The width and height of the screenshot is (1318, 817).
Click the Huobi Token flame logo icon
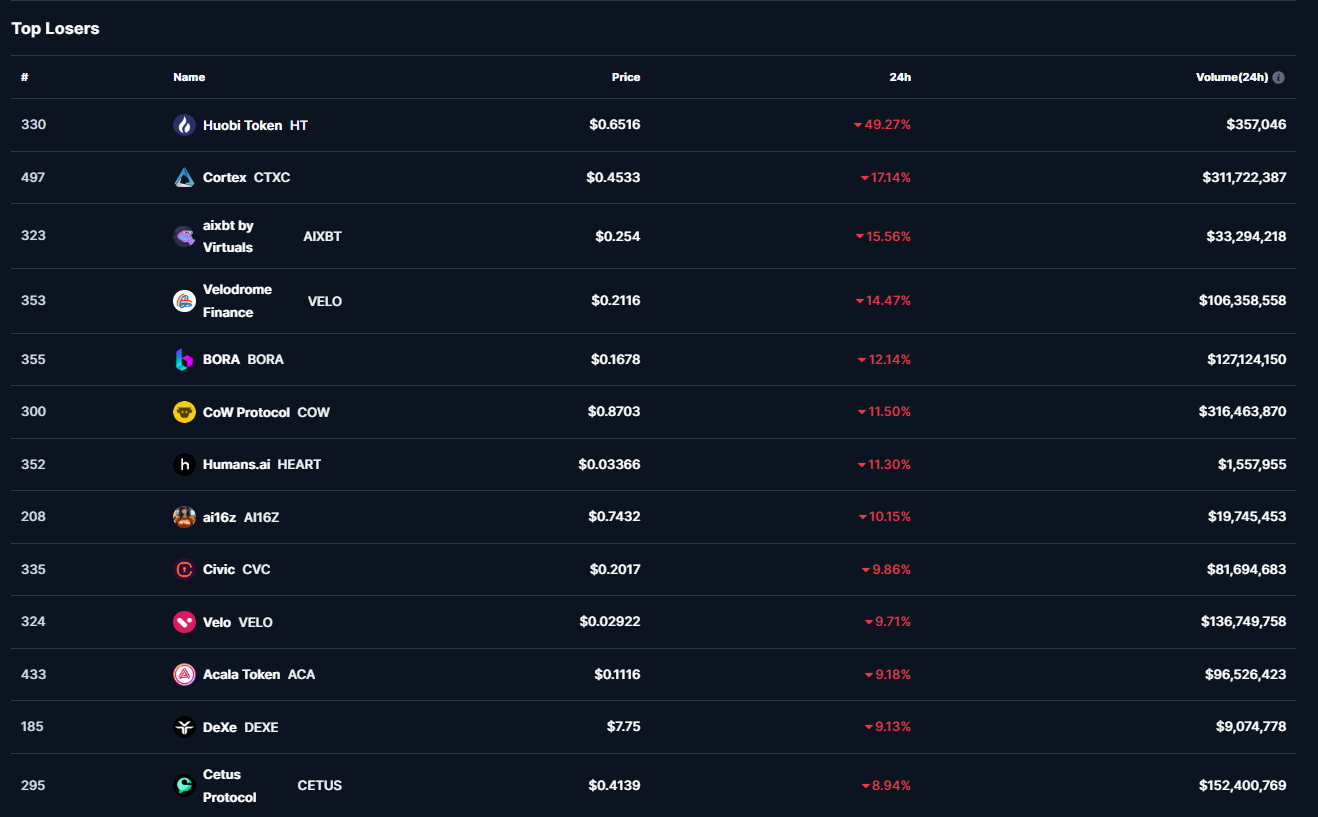click(184, 125)
